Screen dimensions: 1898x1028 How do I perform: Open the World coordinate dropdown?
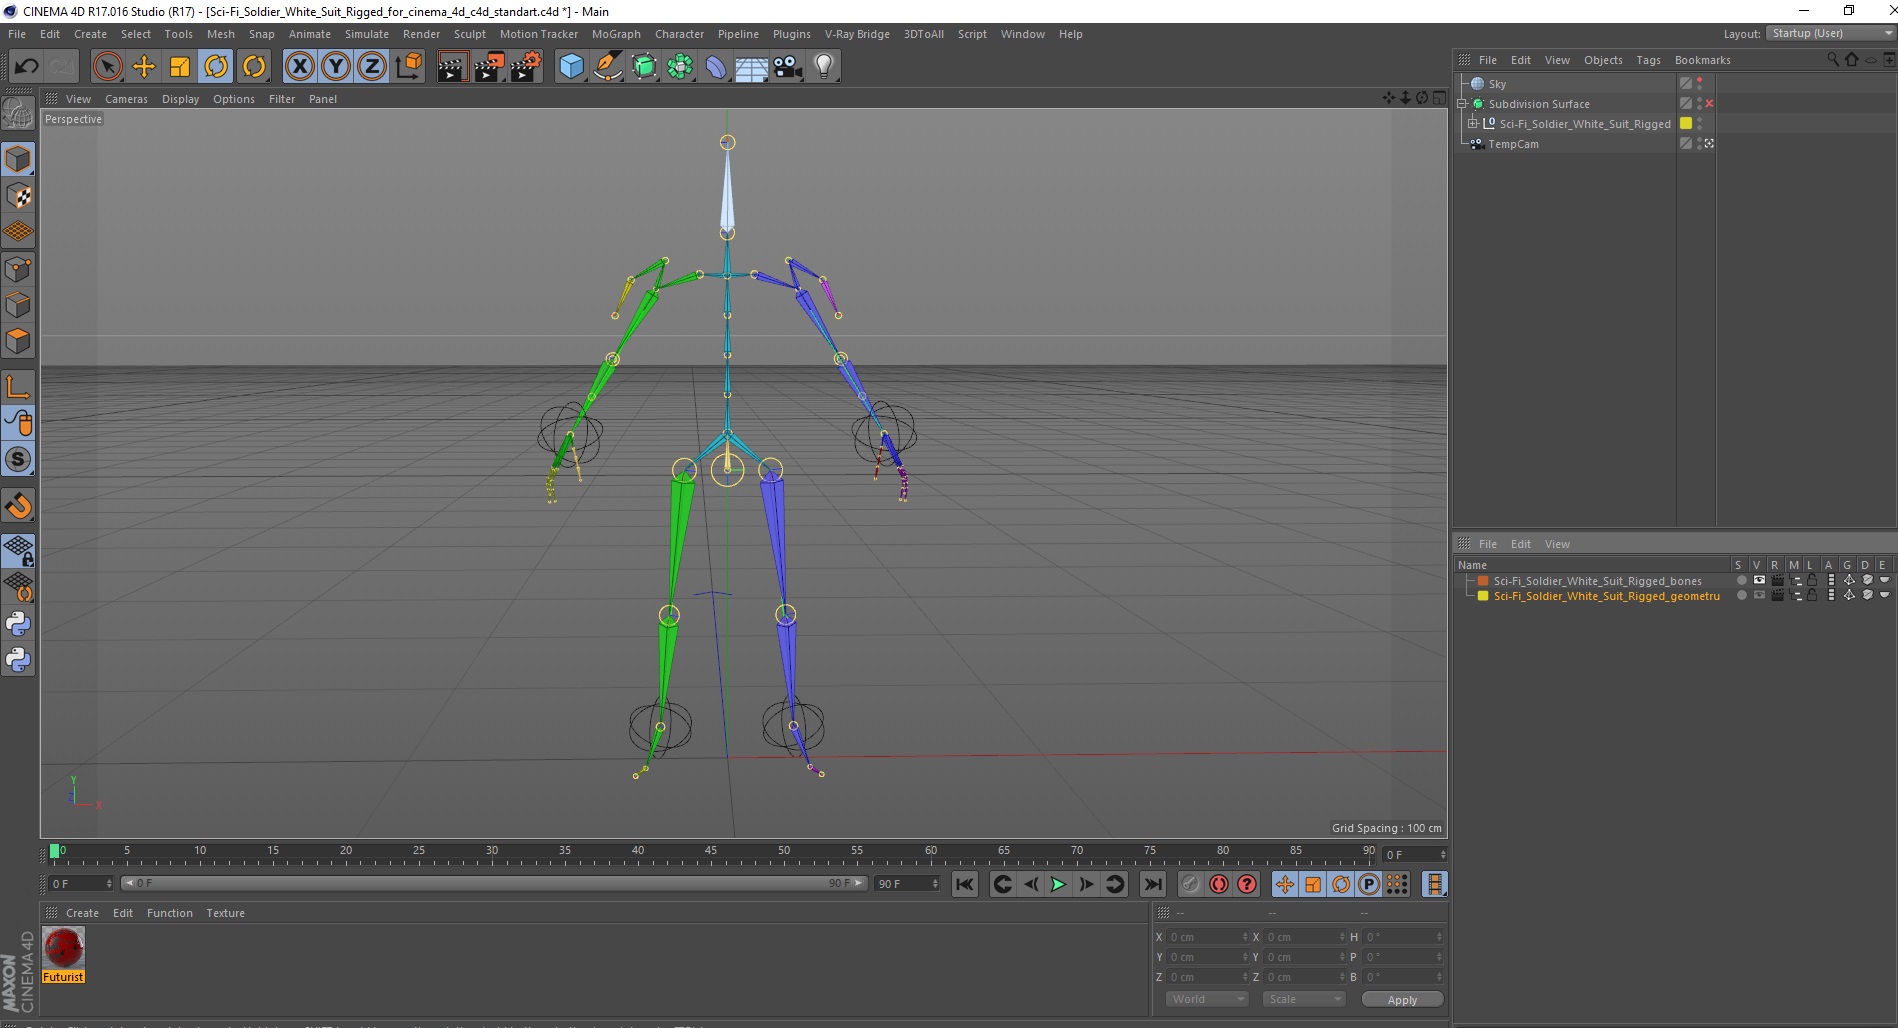point(1207,999)
